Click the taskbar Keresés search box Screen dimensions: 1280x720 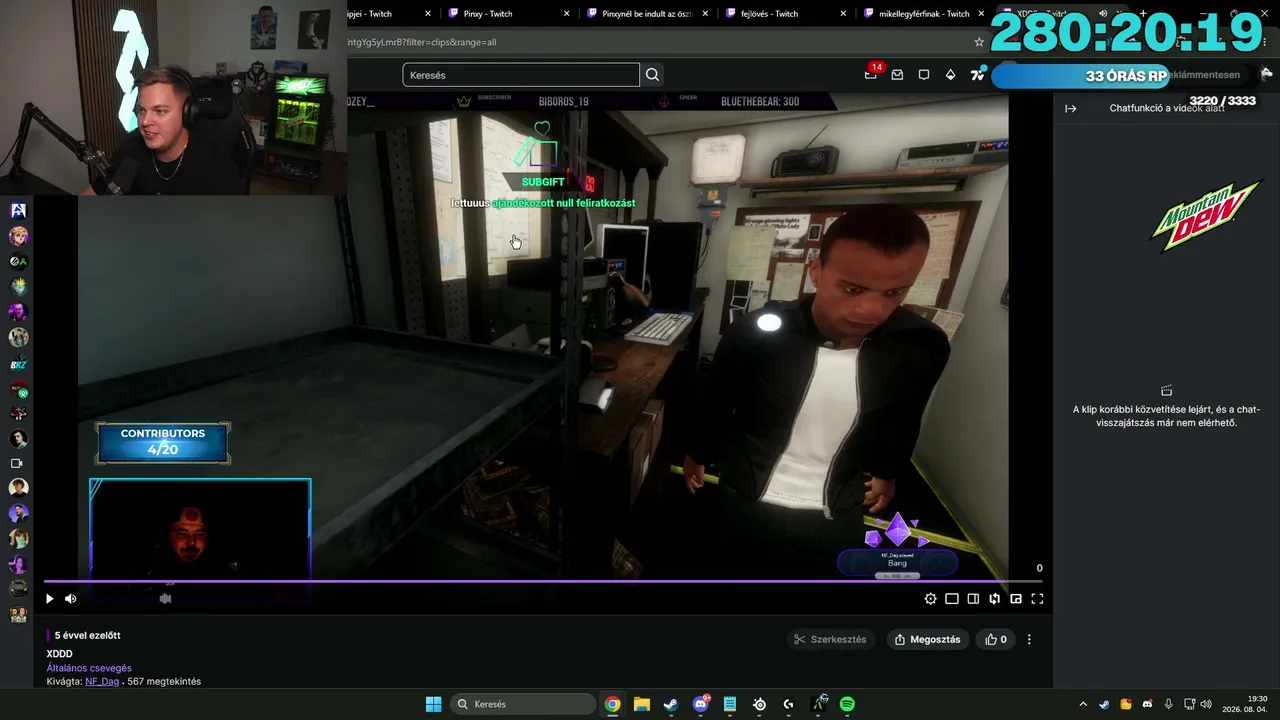(525, 704)
